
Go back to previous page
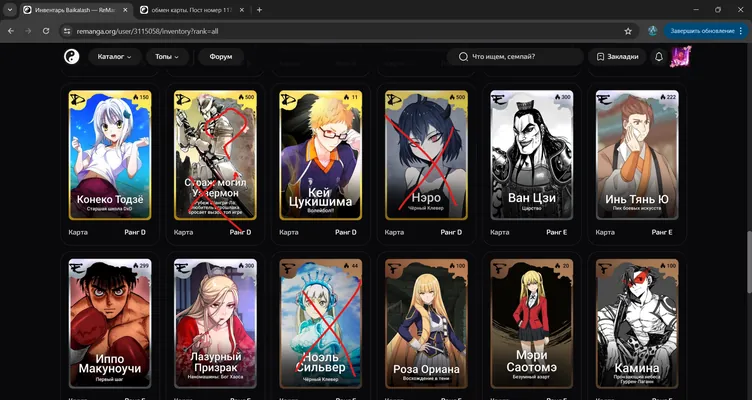11,31
